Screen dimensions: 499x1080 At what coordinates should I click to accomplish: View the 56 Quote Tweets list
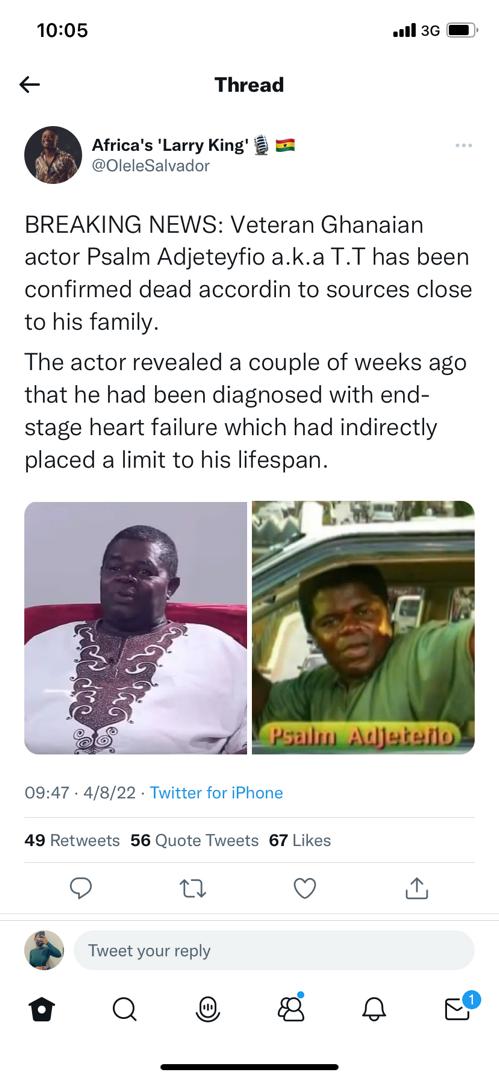coord(194,840)
